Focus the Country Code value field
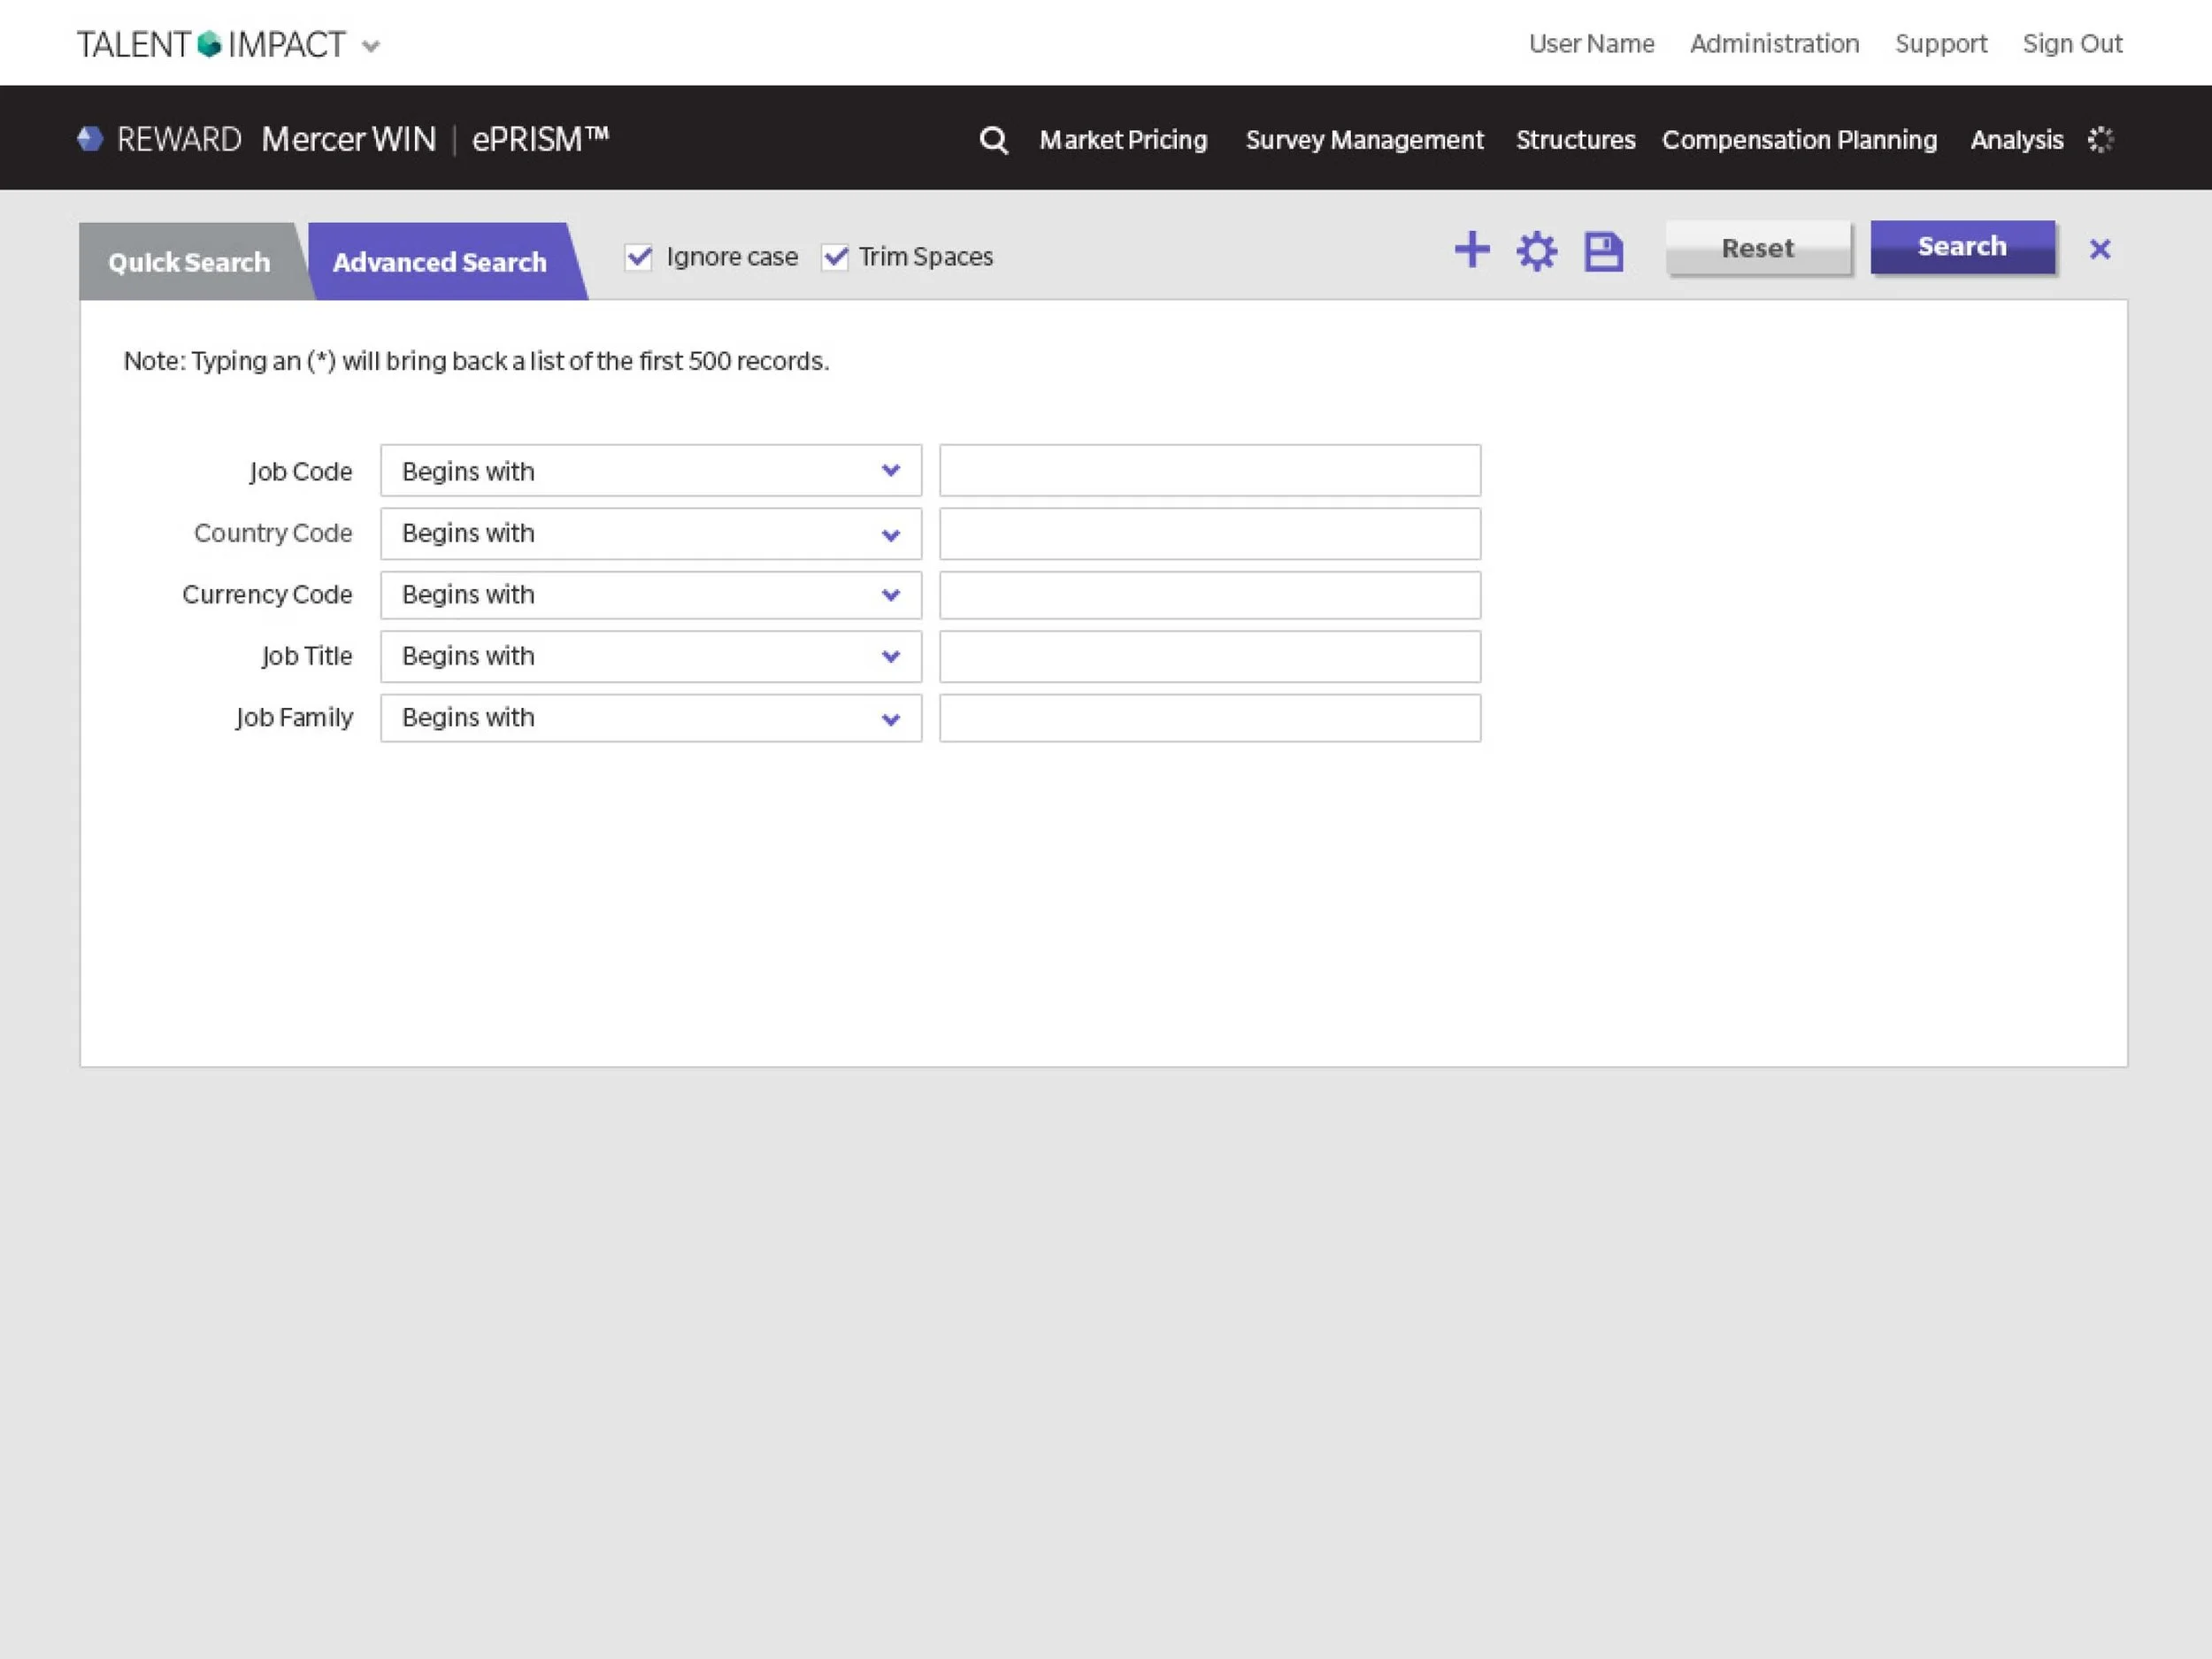 [1210, 534]
